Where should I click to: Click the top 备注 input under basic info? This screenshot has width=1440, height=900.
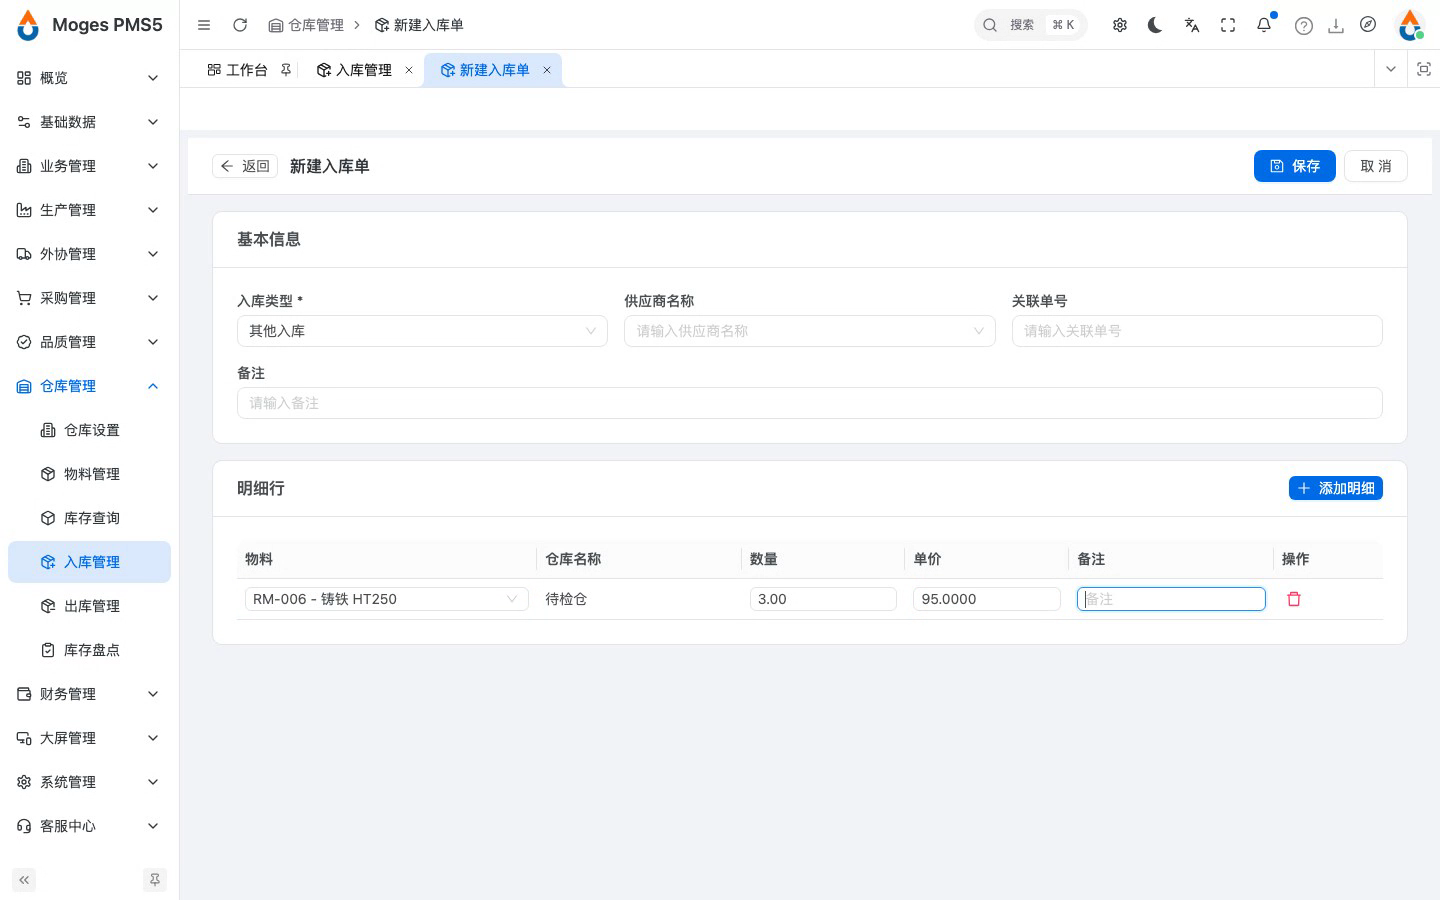[x=810, y=403]
